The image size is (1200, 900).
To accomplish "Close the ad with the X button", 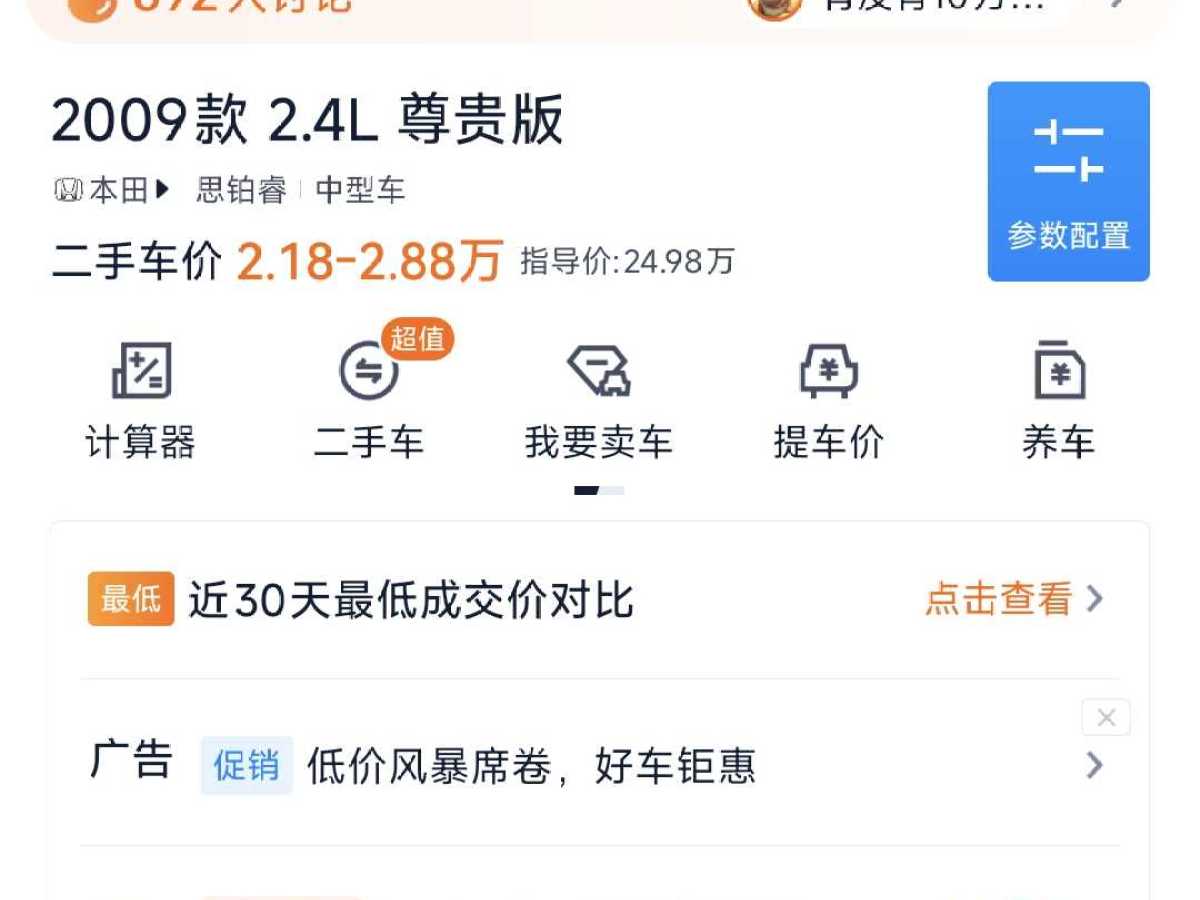I will [x=1106, y=717].
